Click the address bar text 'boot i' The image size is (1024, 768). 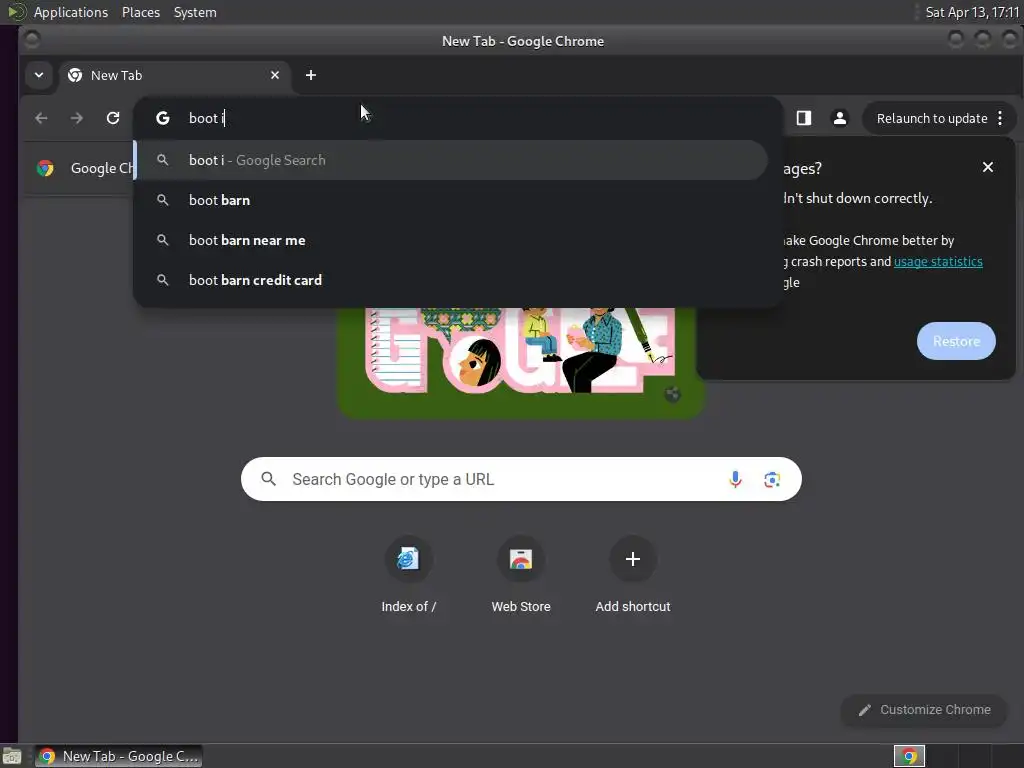(x=206, y=118)
